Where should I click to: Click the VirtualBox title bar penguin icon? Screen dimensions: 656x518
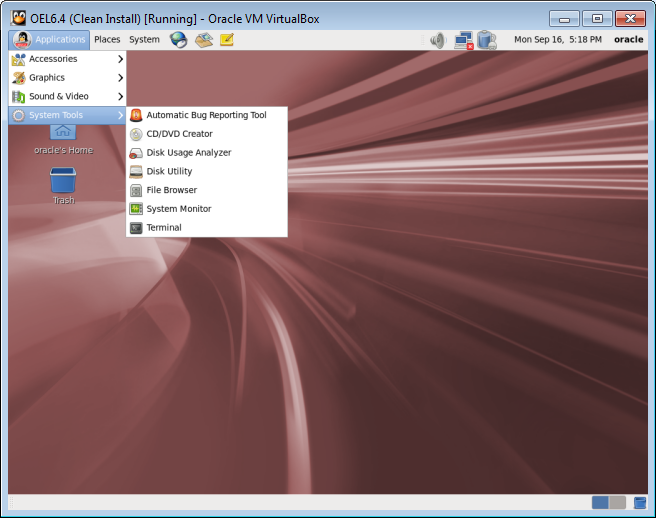tap(18, 19)
